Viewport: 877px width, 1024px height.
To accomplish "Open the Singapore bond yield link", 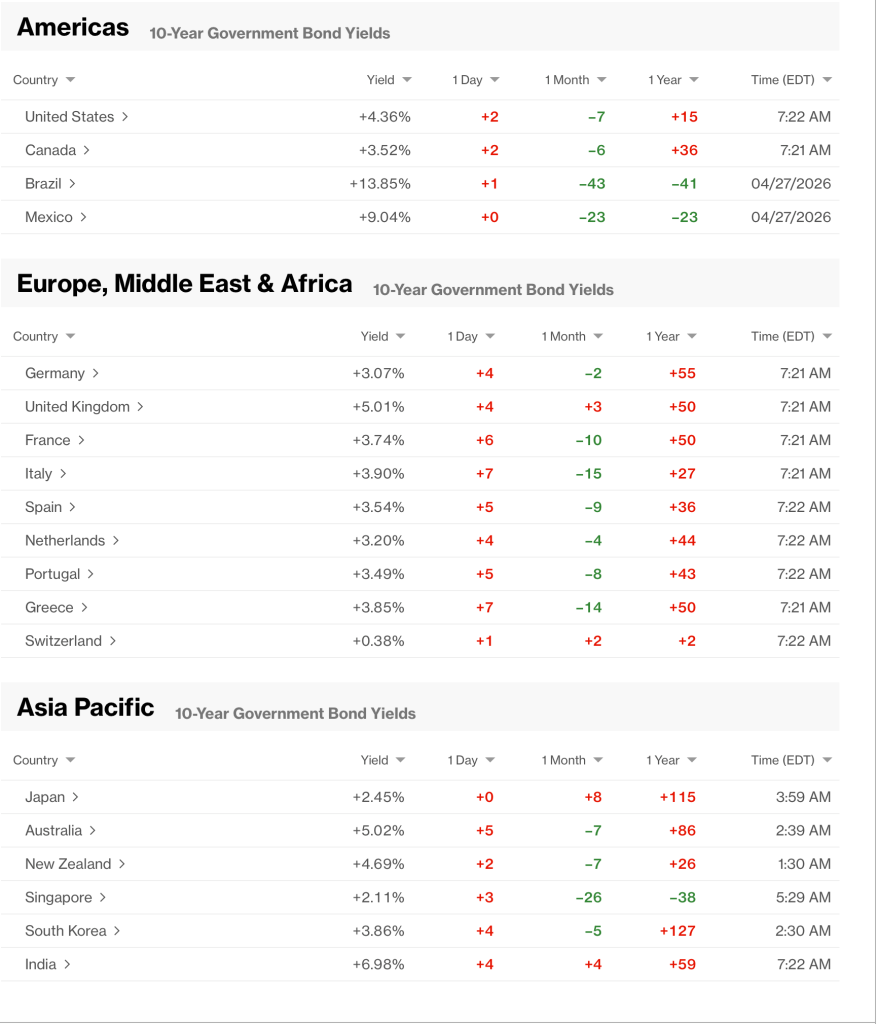I will pyautogui.click(x=58, y=898).
